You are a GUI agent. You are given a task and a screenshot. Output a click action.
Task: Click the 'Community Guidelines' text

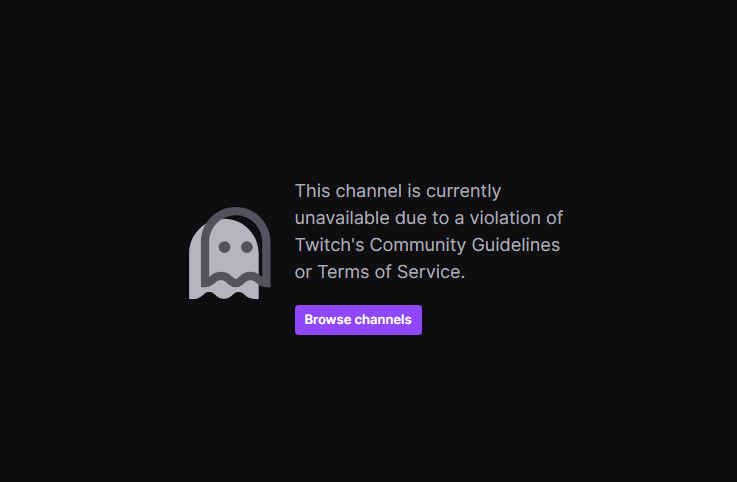[465, 245]
